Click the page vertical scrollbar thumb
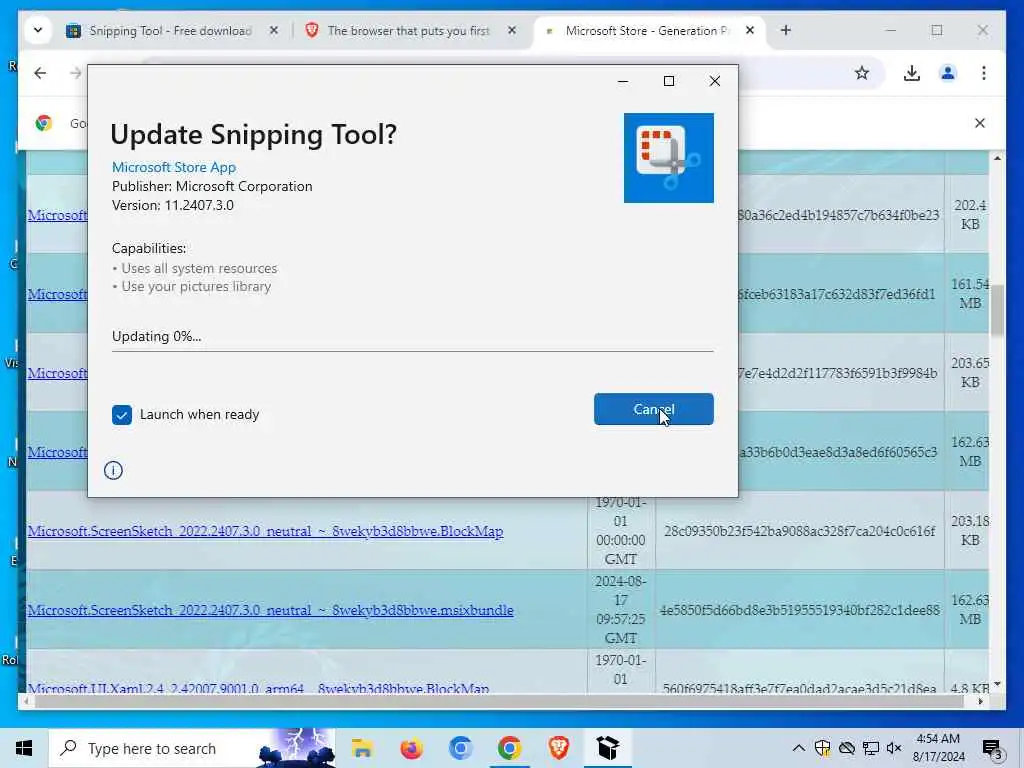 pyautogui.click(x=997, y=310)
